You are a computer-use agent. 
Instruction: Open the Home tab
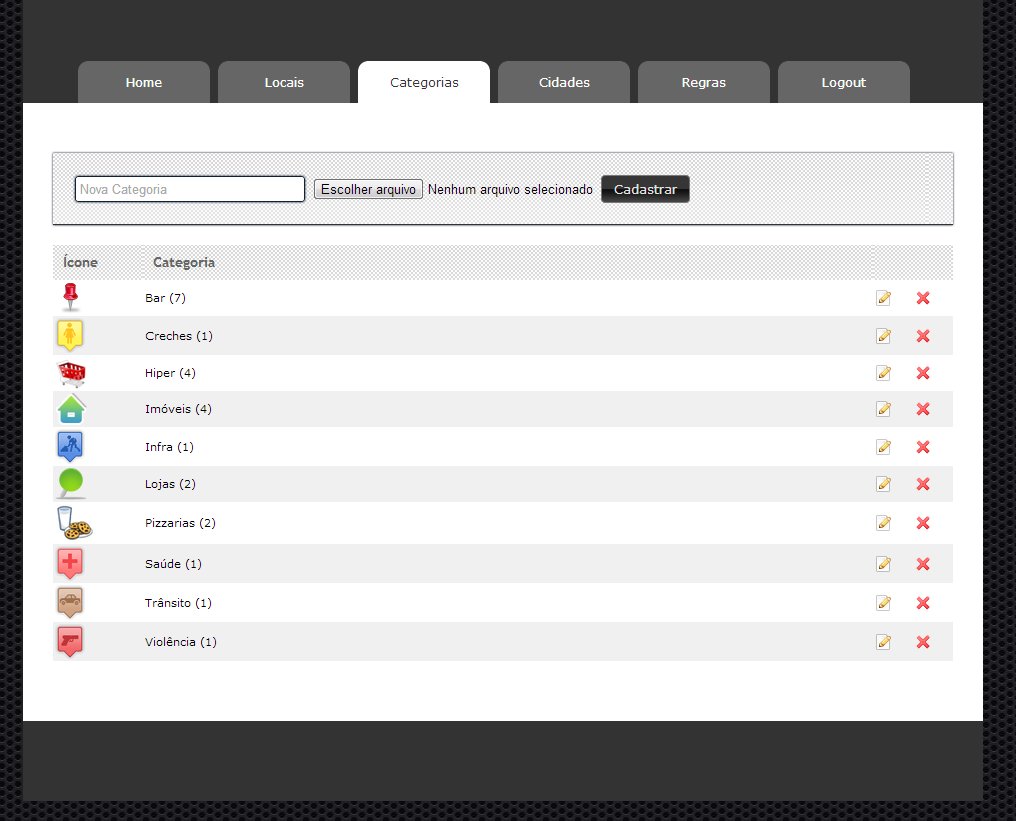click(144, 82)
